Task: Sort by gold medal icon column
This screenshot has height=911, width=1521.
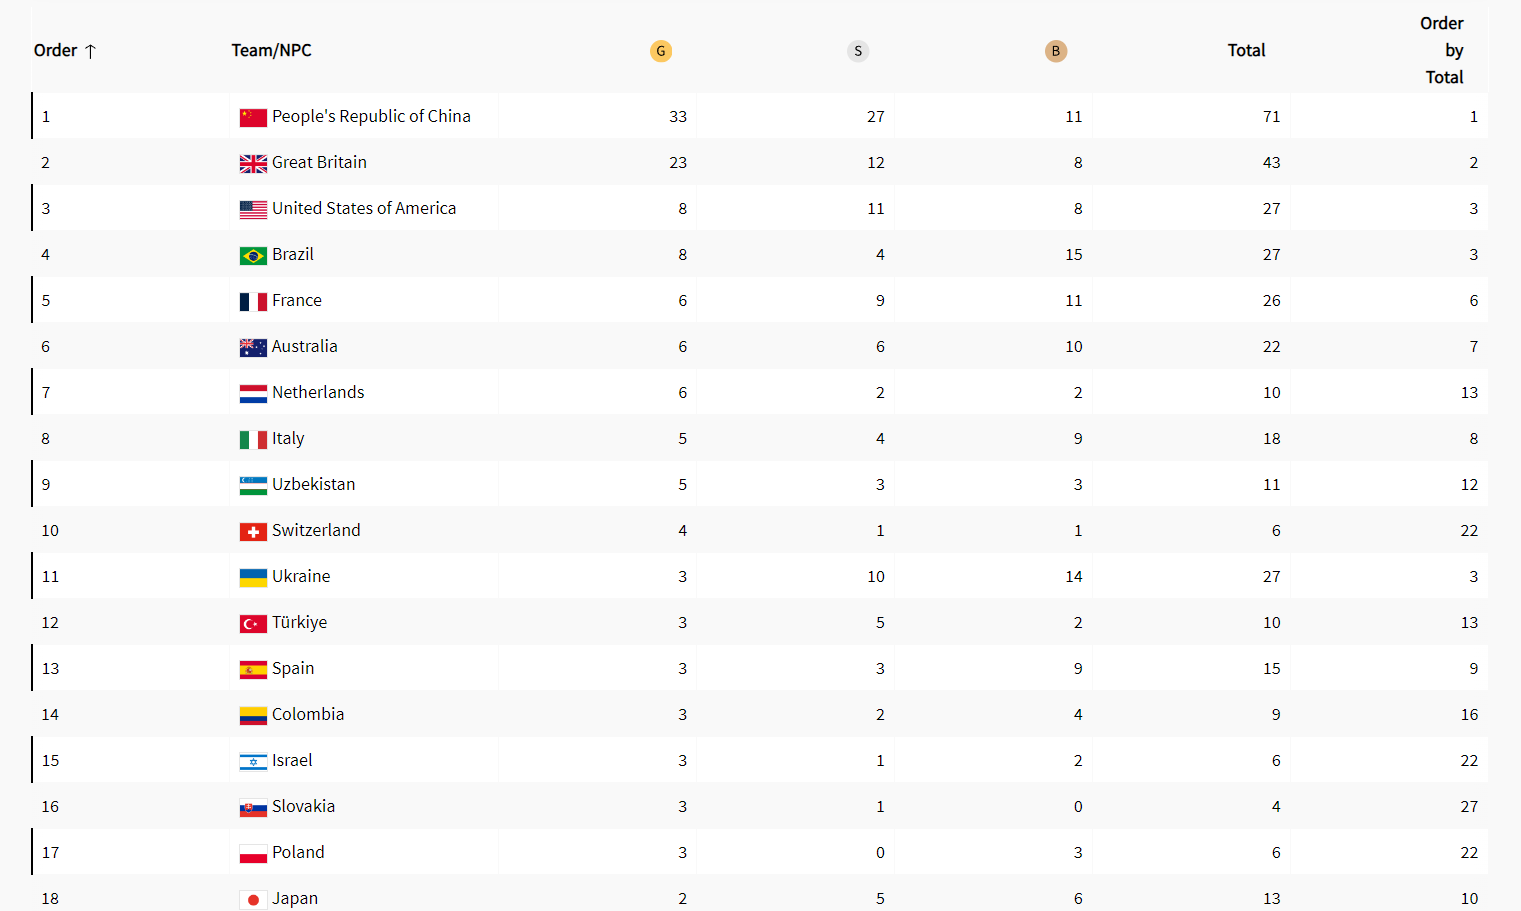Action: tap(660, 51)
